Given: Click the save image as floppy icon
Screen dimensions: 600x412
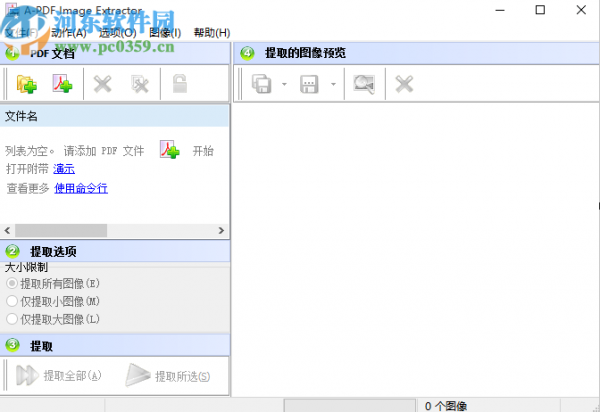Looking at the screenshot, I should [309, 84].
